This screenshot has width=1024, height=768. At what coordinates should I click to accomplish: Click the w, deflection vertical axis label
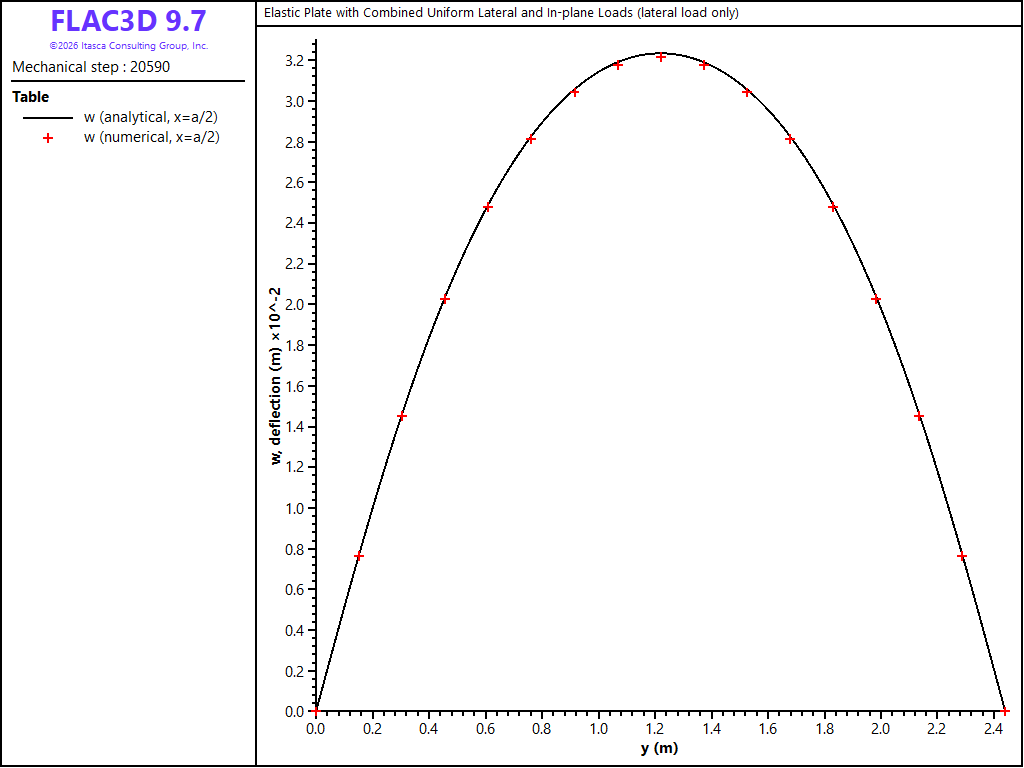click(276, 376)
